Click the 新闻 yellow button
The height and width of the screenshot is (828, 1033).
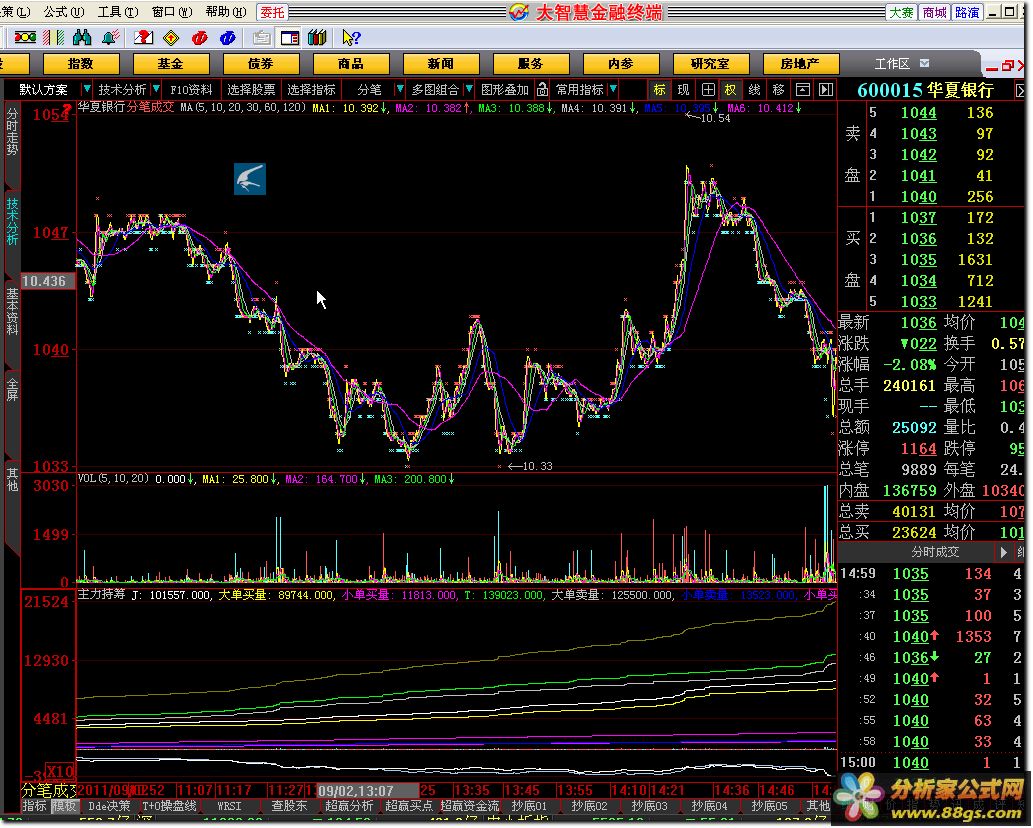(x=441, y=64)
